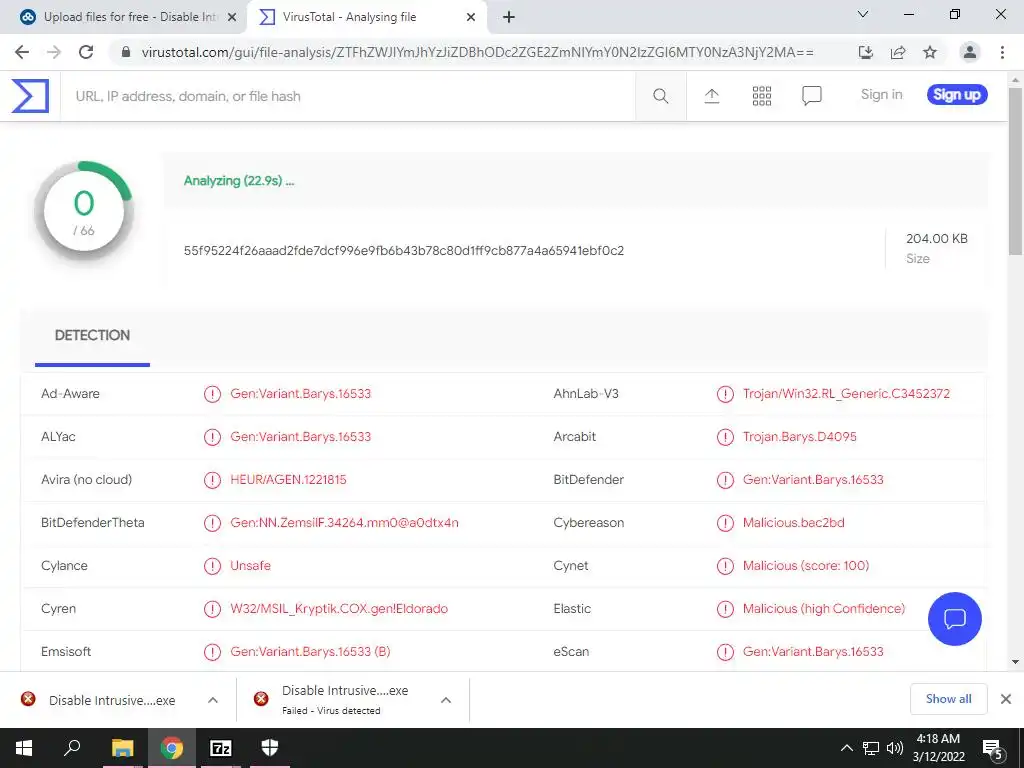Click the Analyzing (22.9s) status text
Viewport: 1024px width, 768px height.
238,181
